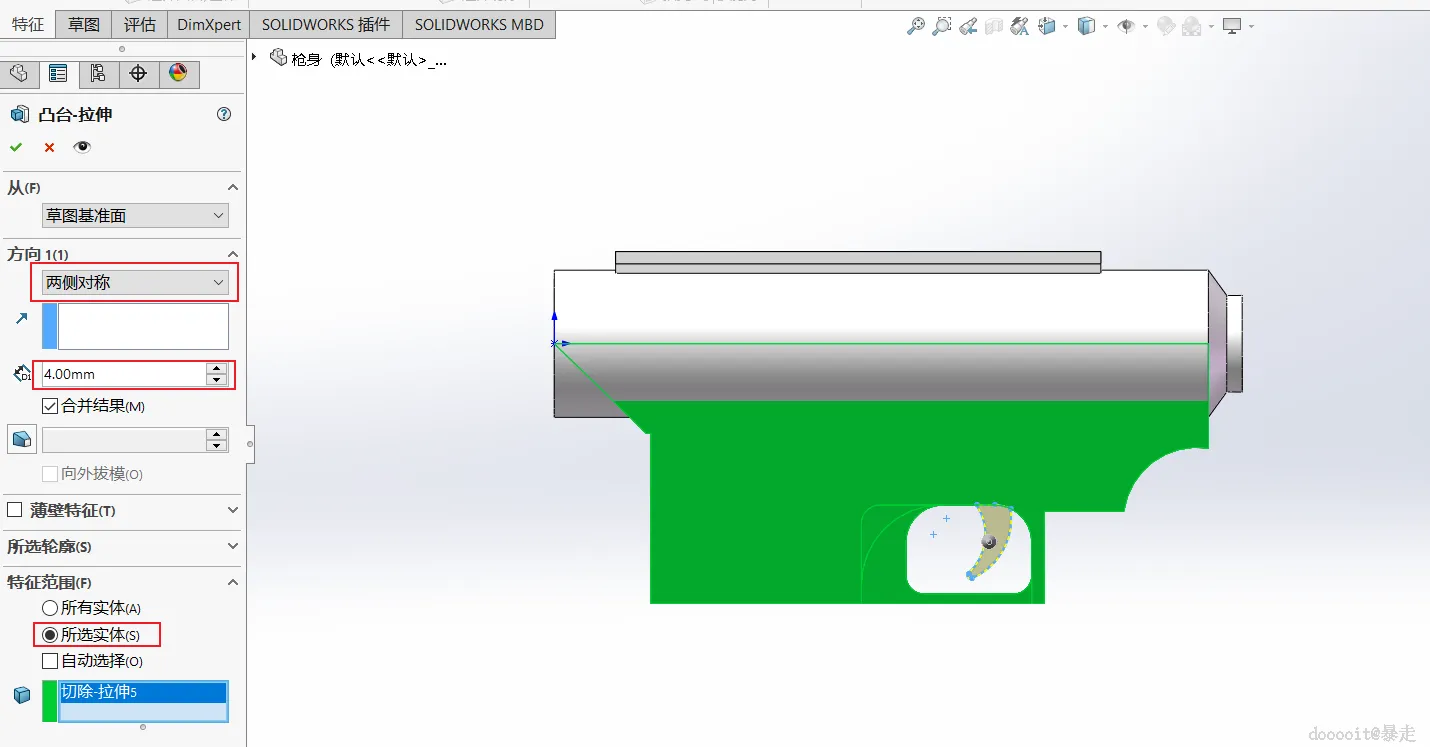1430x747 pixels.
Task: Click the 枪身 part icon in flyout tree
Action: (x=278, y=58)
